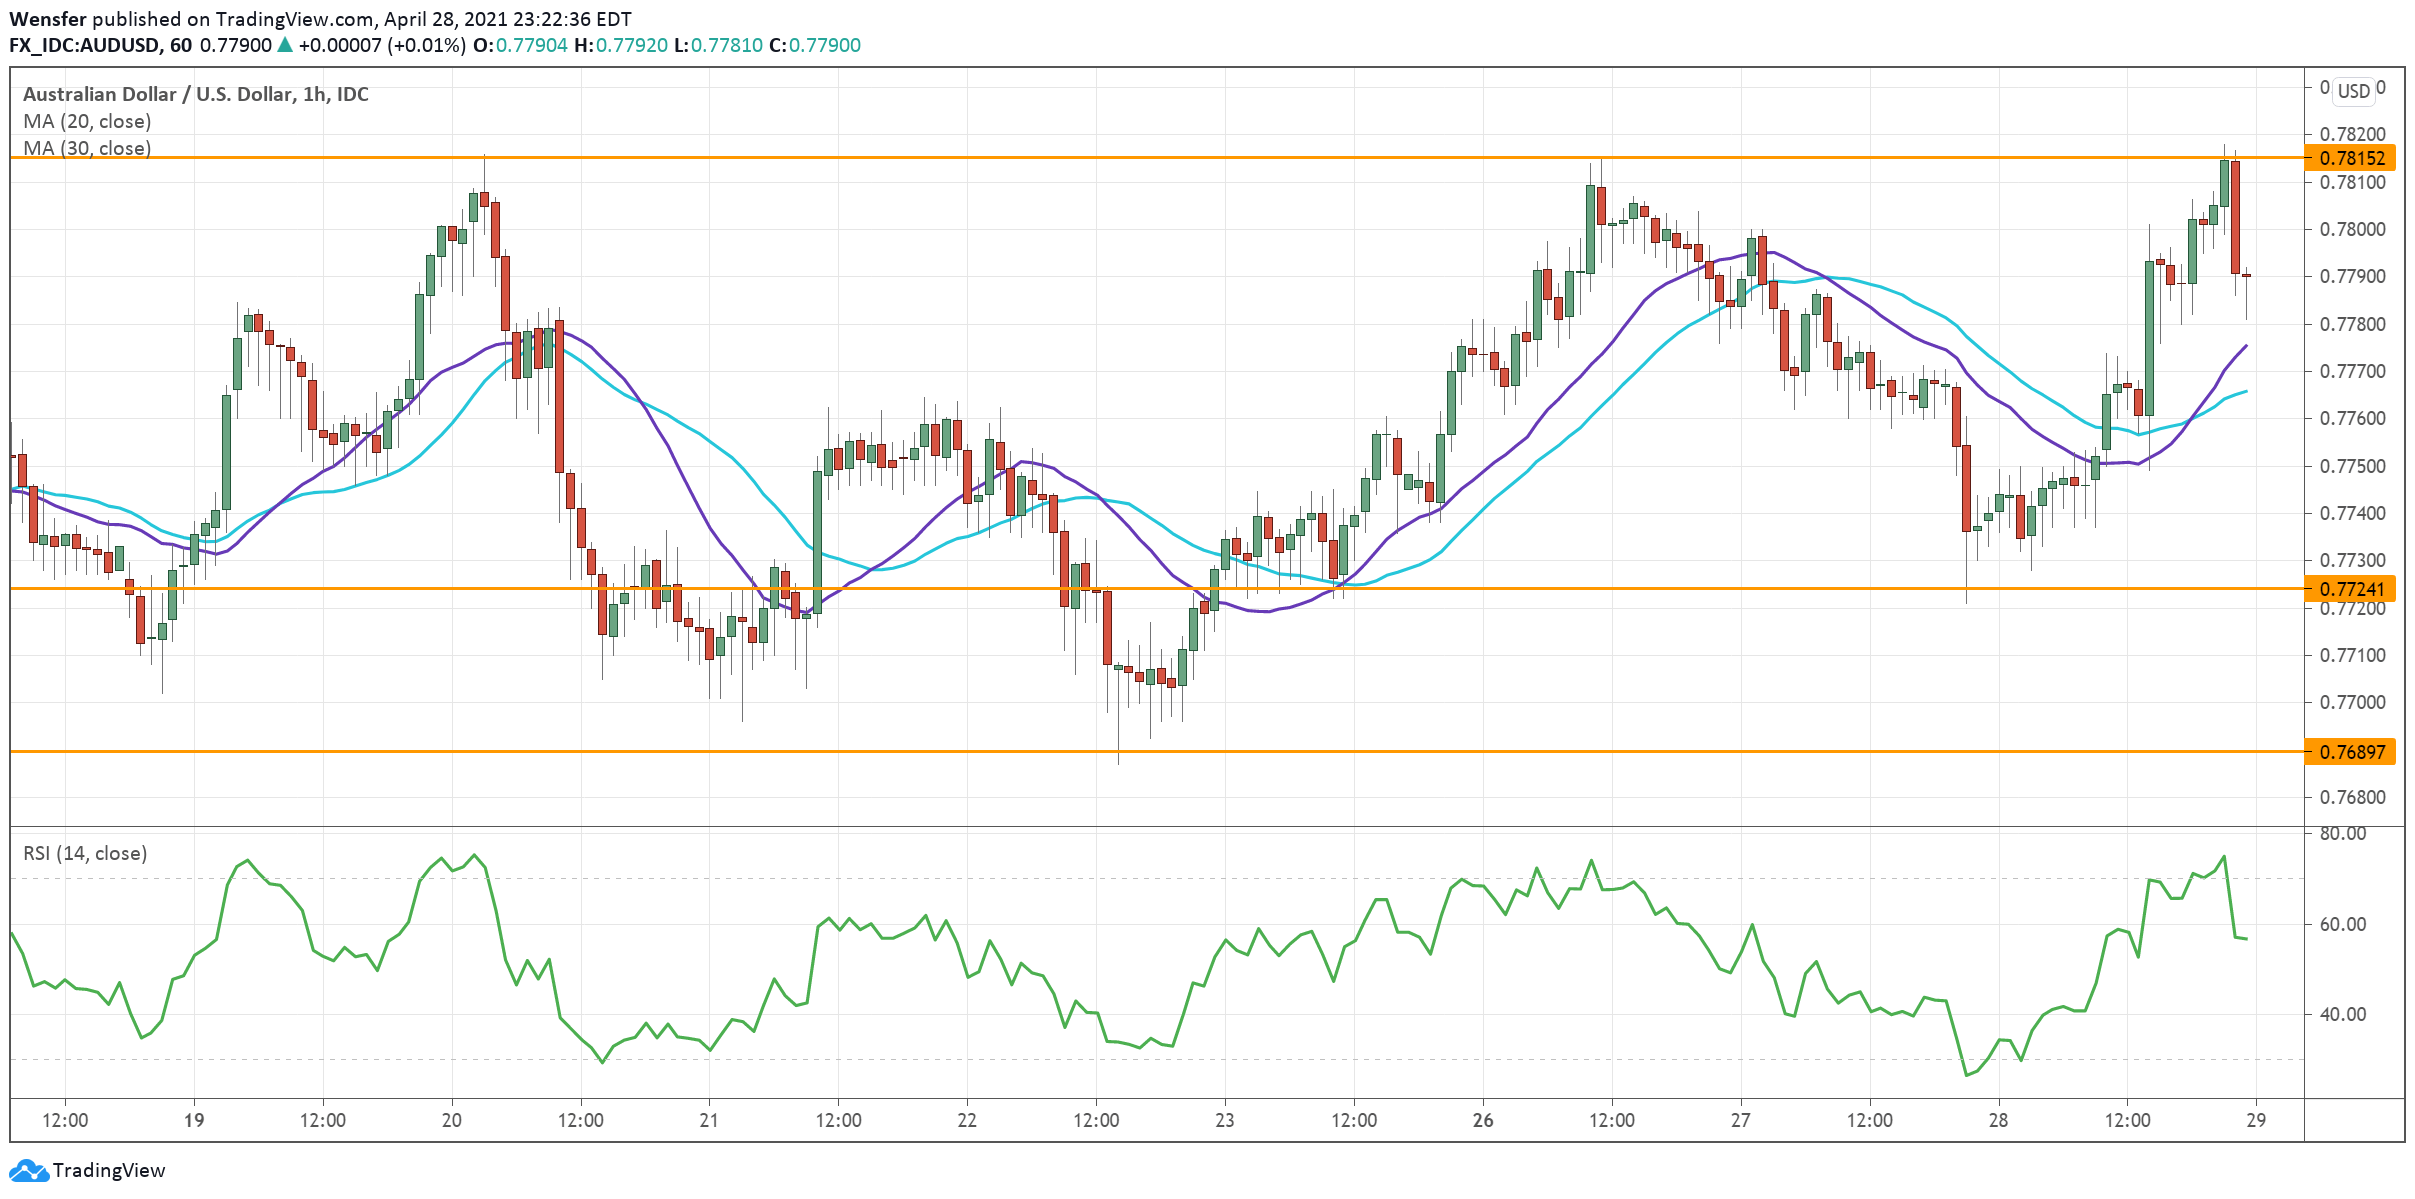Click date label 26 on time axis
This screenshot has width=2415, height=1199.
coord(1483,1120)
